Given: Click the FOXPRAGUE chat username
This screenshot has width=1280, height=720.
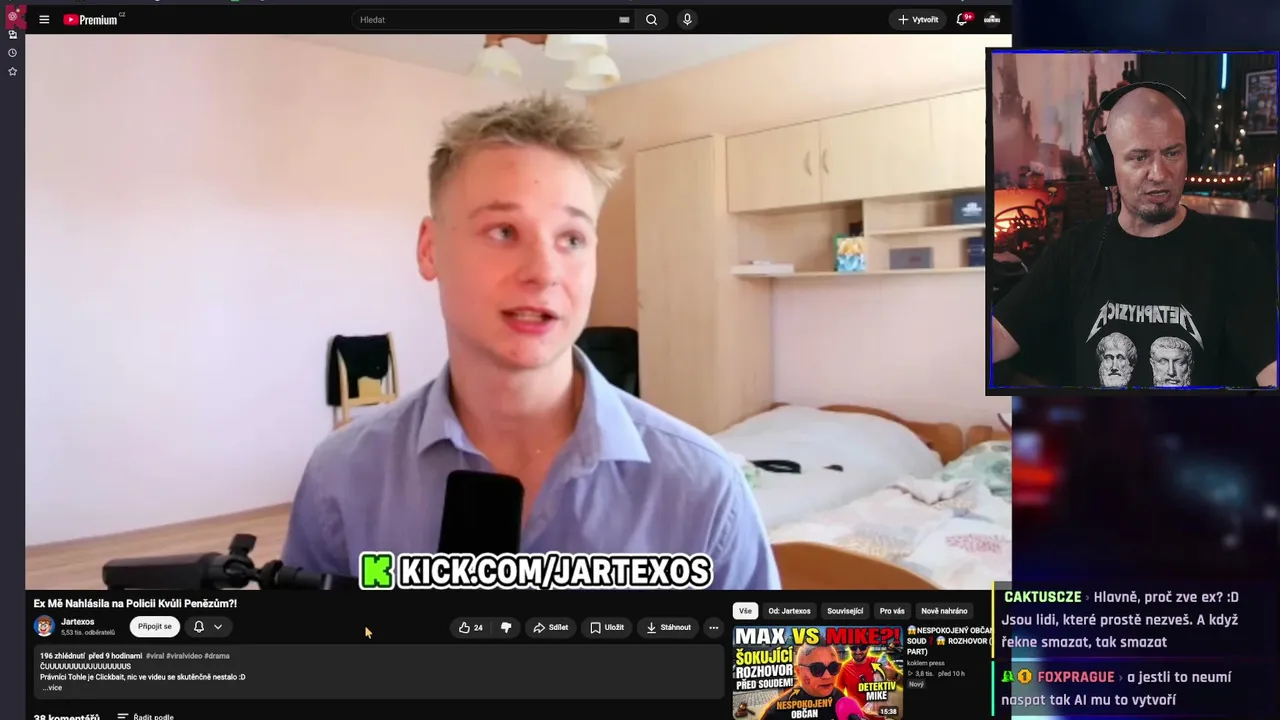Looking at the screenshot, I should point(1075,677).
